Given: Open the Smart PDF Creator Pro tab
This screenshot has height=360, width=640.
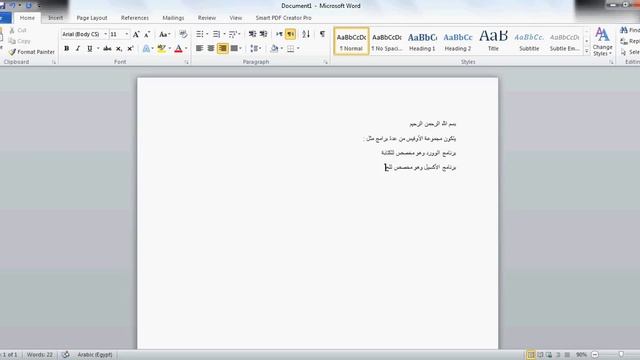Looking at the screenshot, I should coord(284,18).
